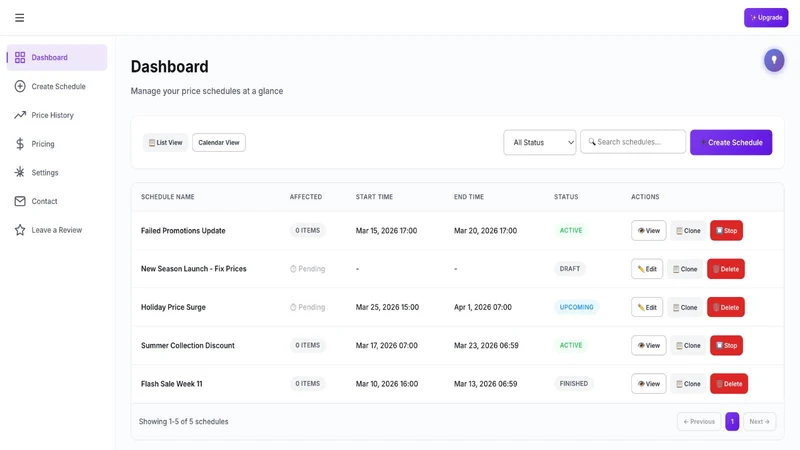800x450 pixels.
Task: Click ACTIVE badge for Failed Promotions Update
Action: coord(571,231)
